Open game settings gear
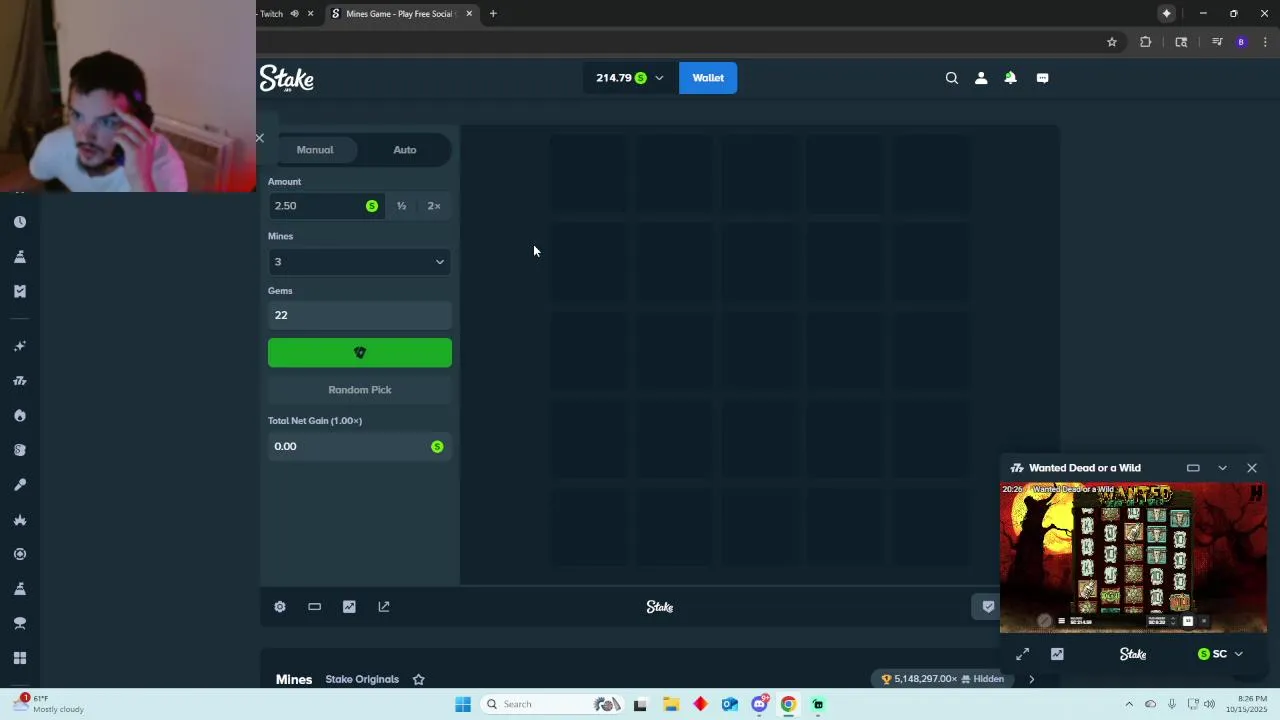The image size is (1280, 720). (280, 607)
